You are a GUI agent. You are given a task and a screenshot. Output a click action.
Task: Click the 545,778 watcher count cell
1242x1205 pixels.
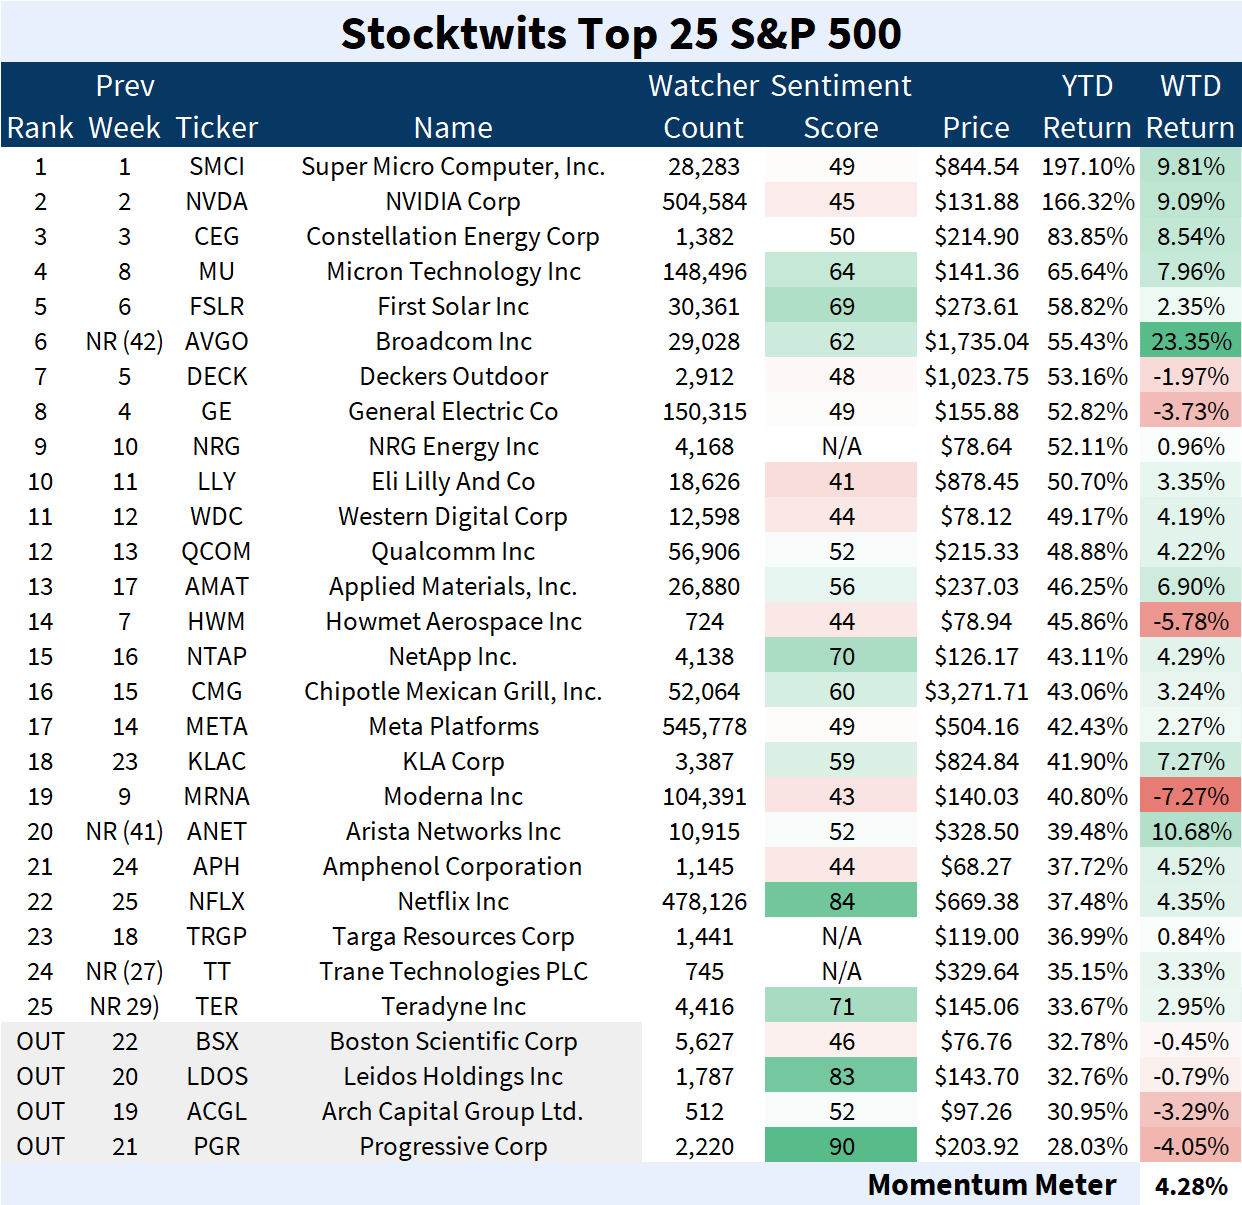[704, 726]
